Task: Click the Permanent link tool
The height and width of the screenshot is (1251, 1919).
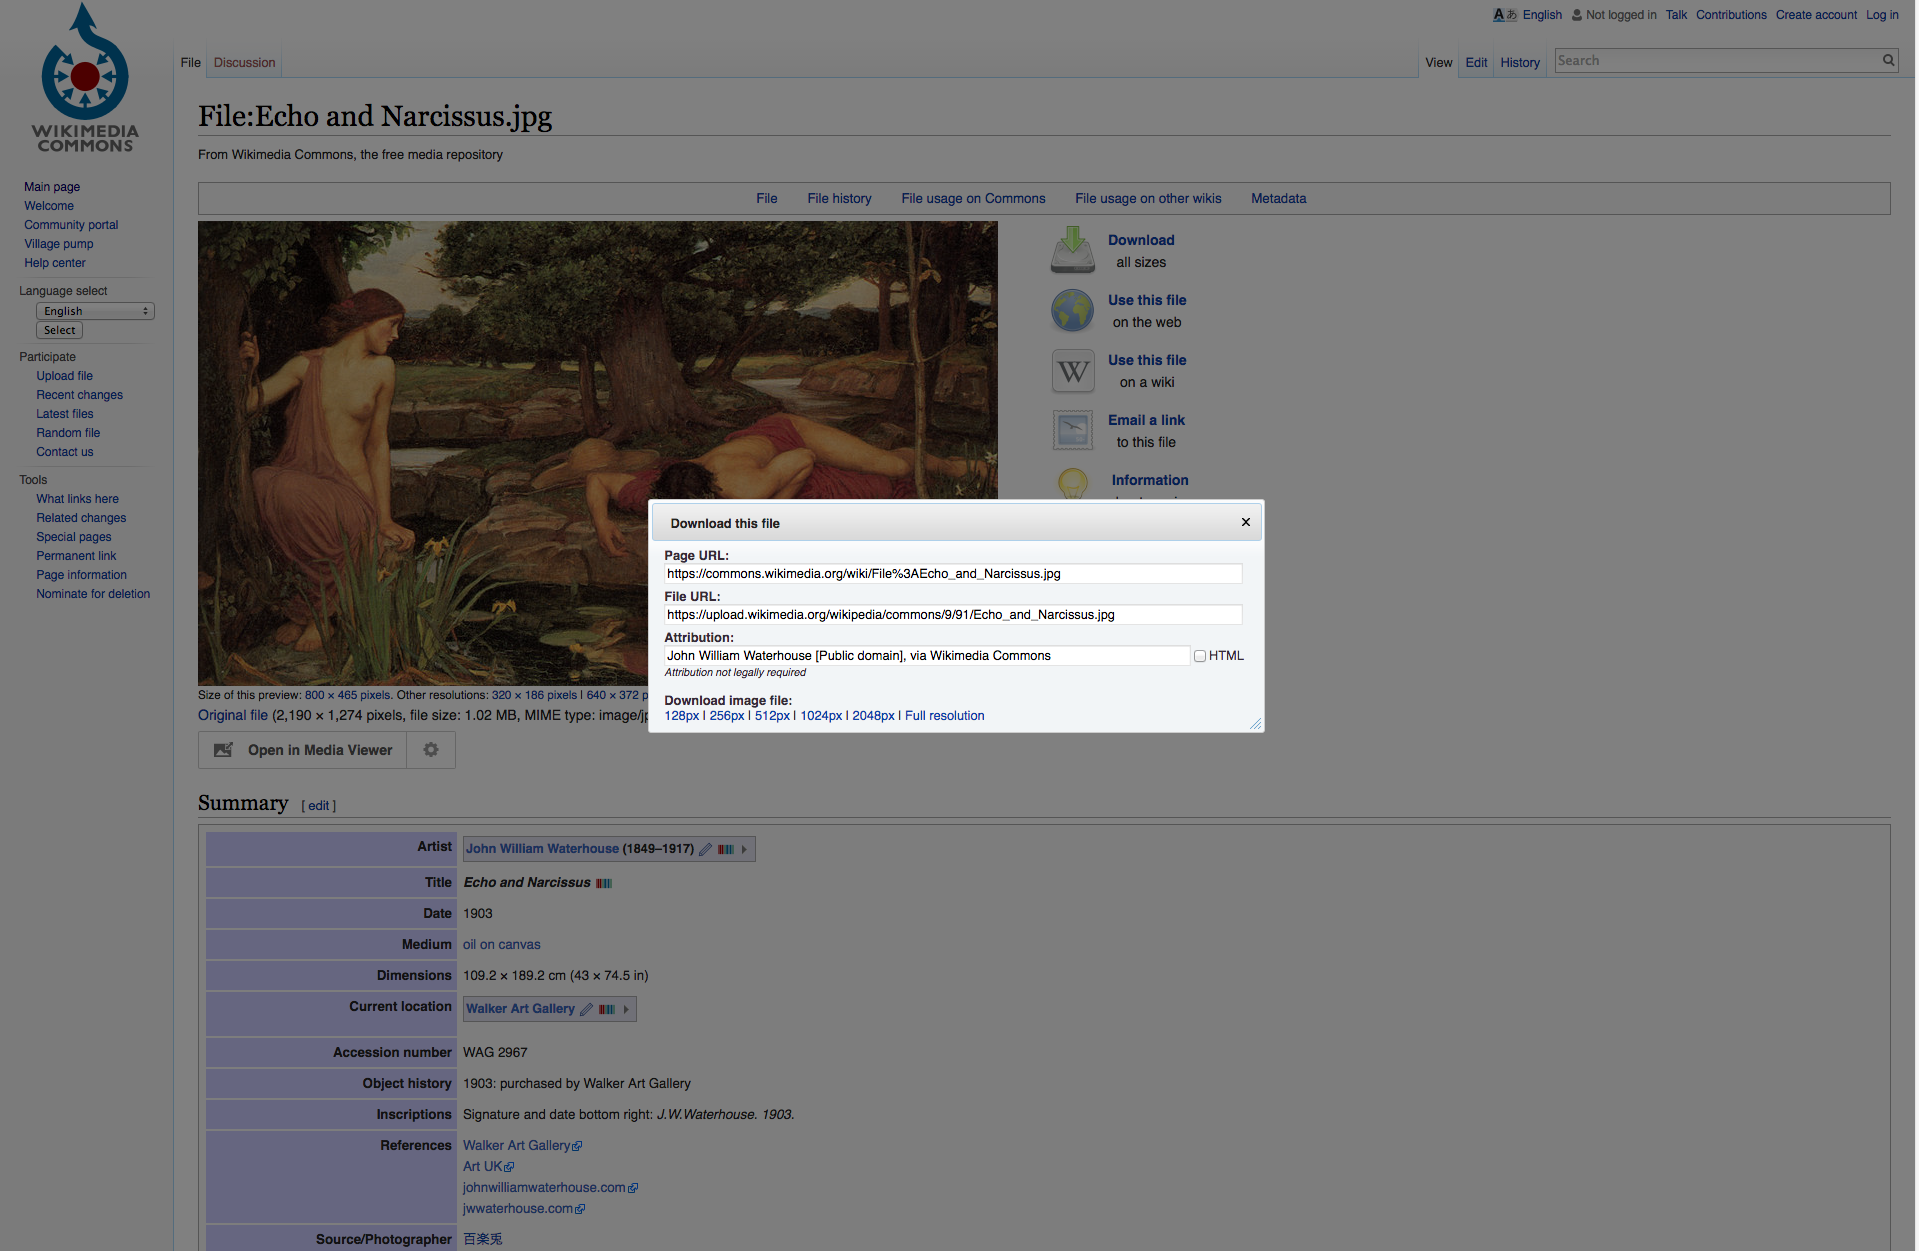Action: coord(76,556)
